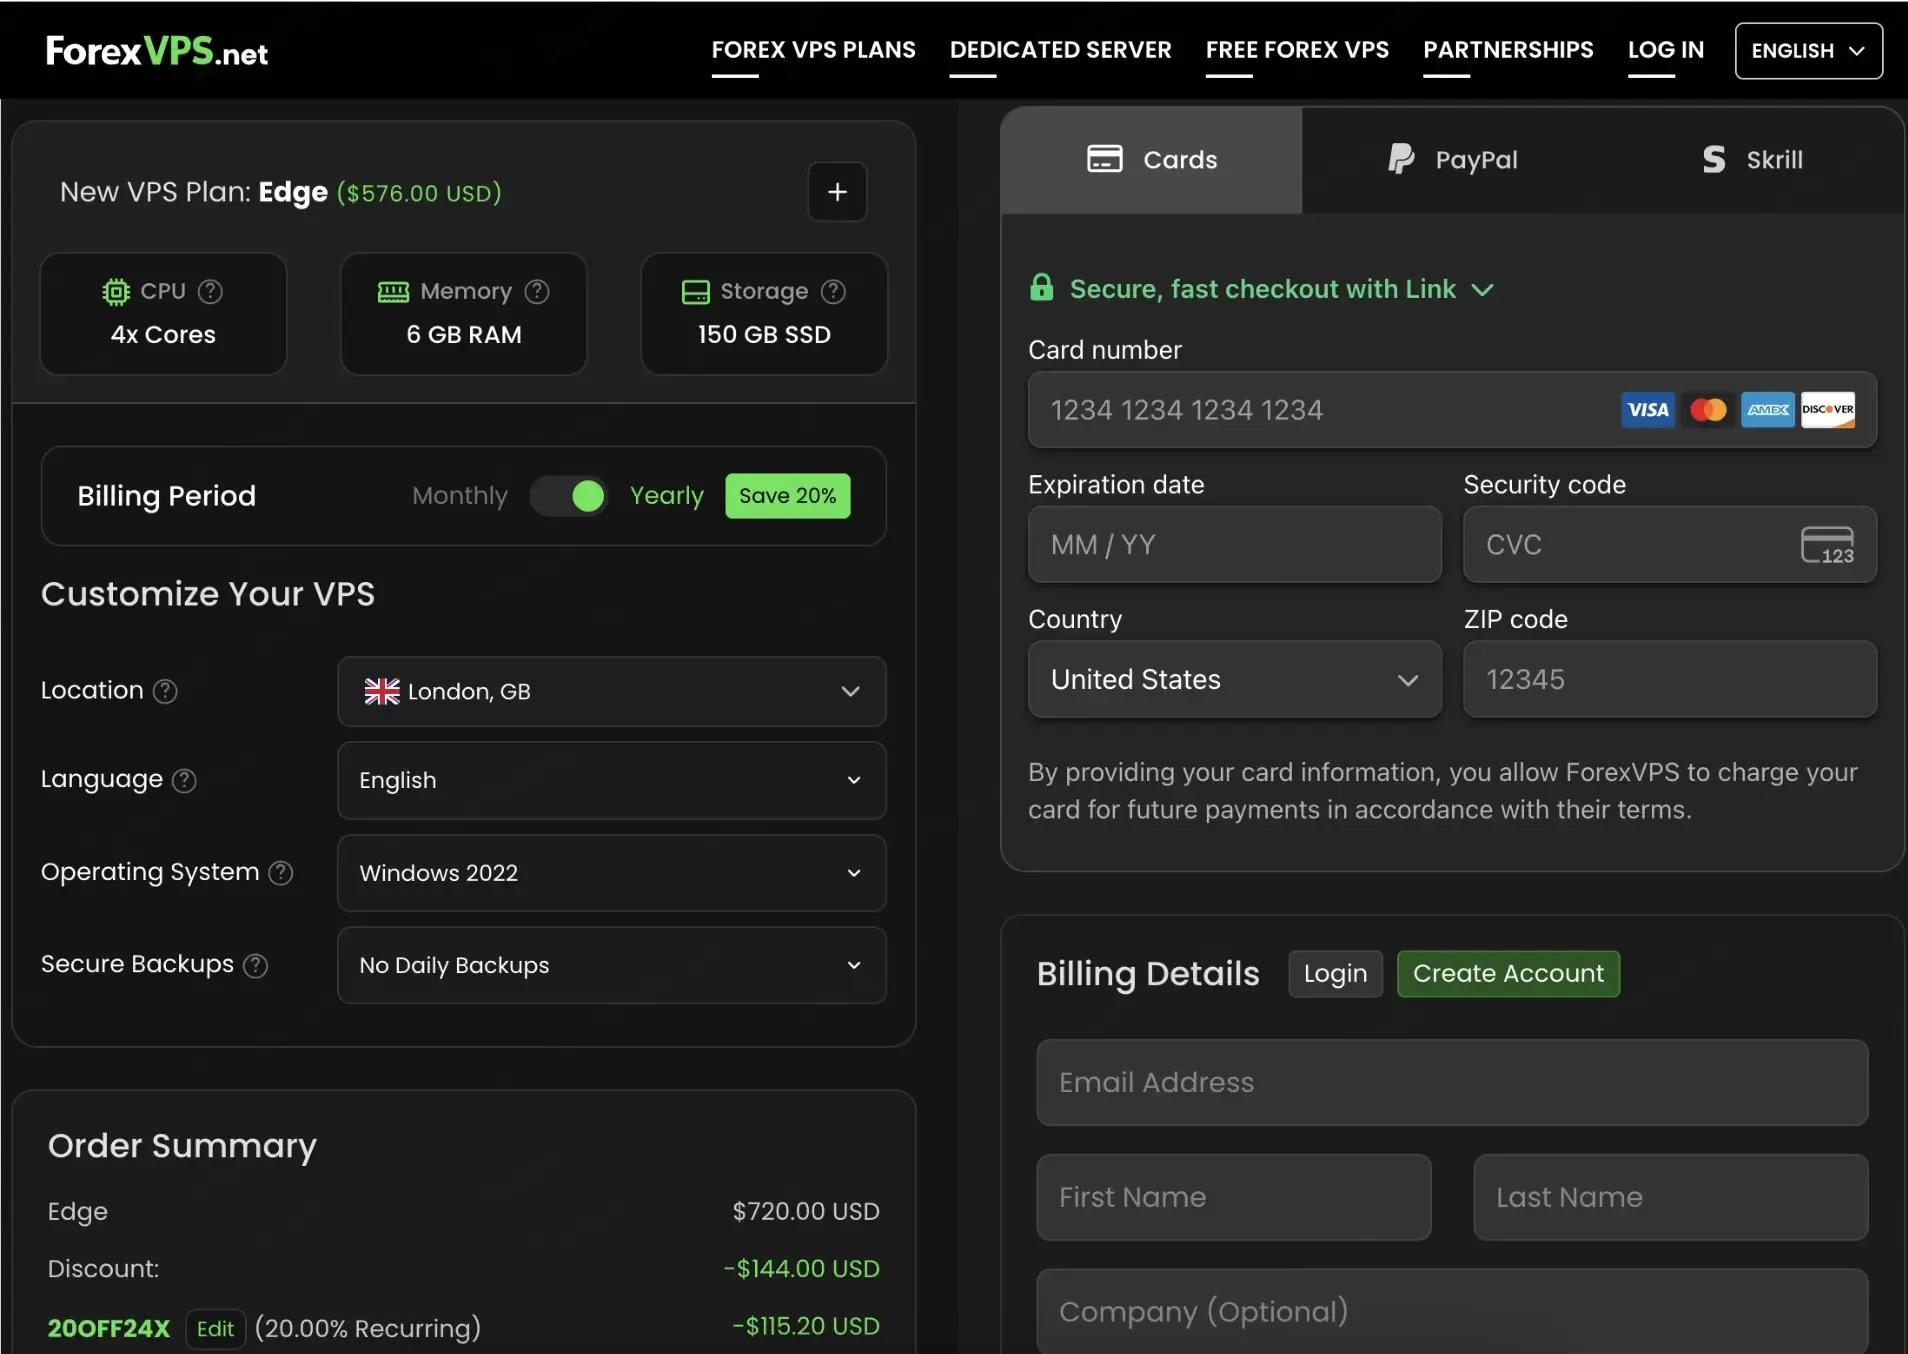
Task: Focus the Email Address field
Action: coord(1452,1083)
